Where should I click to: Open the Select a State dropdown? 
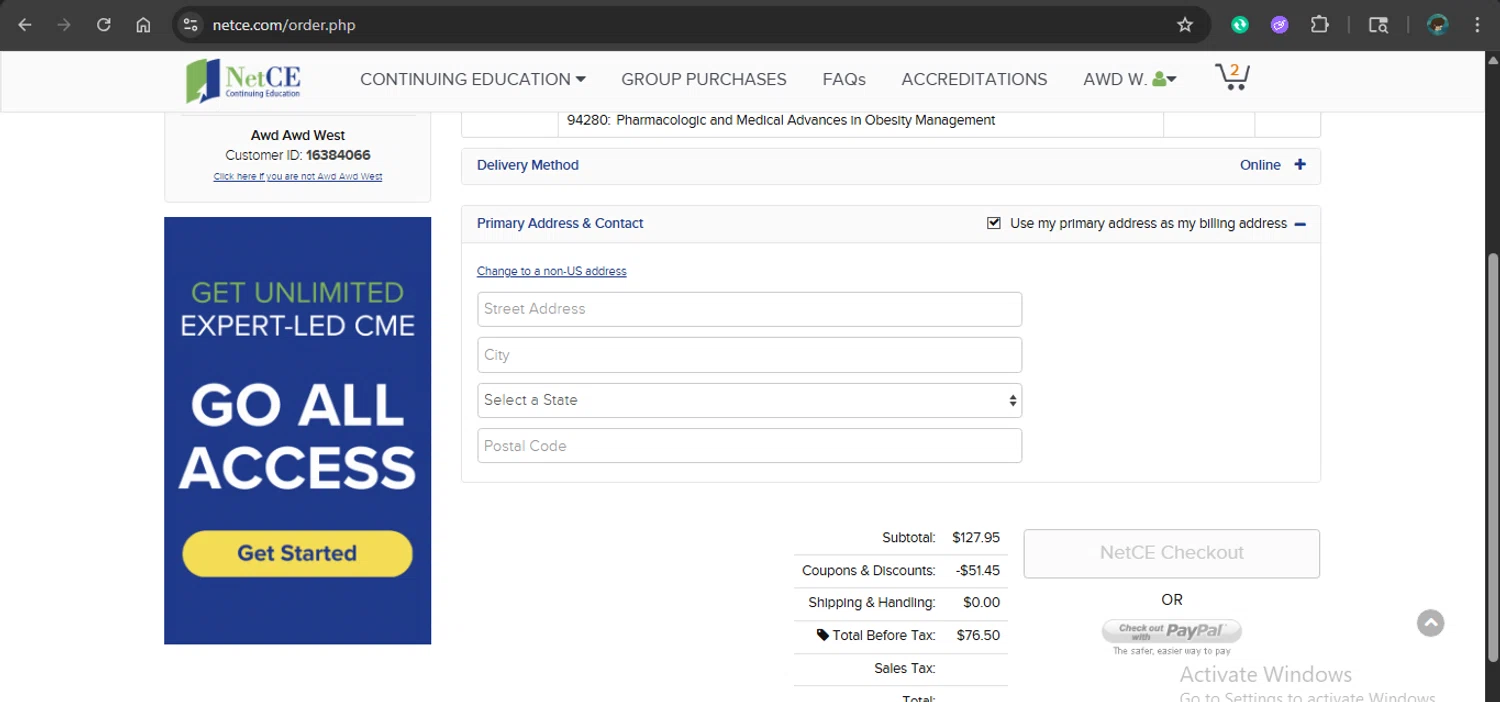point(749,400)
